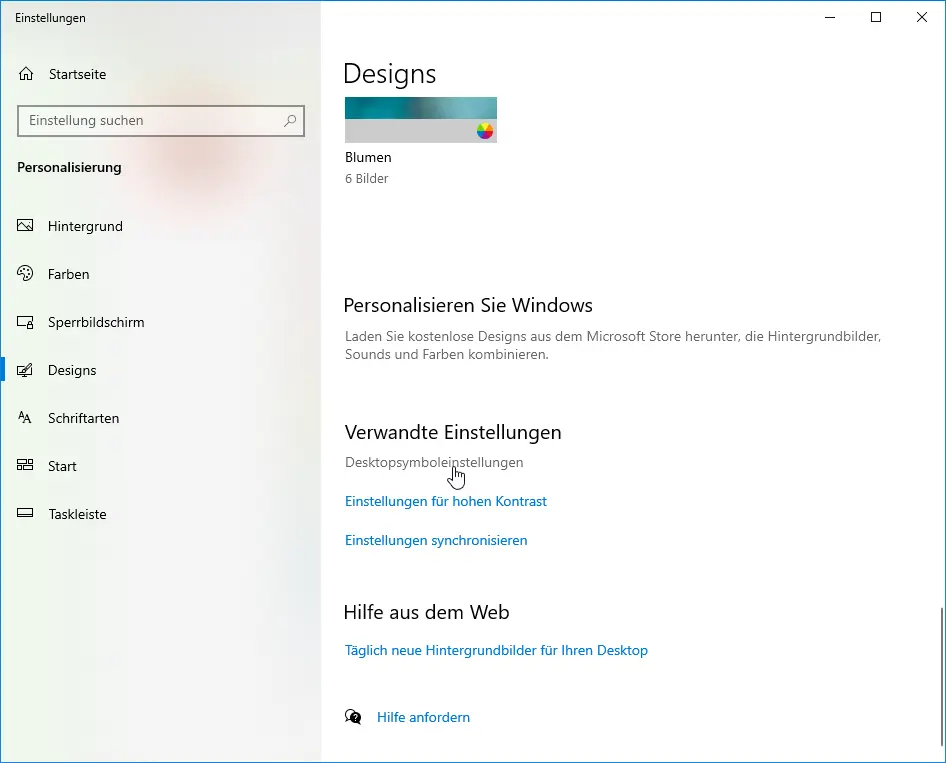Minimize the Einstellungen window
Screen dimensions: 946x763
point(830,17)
